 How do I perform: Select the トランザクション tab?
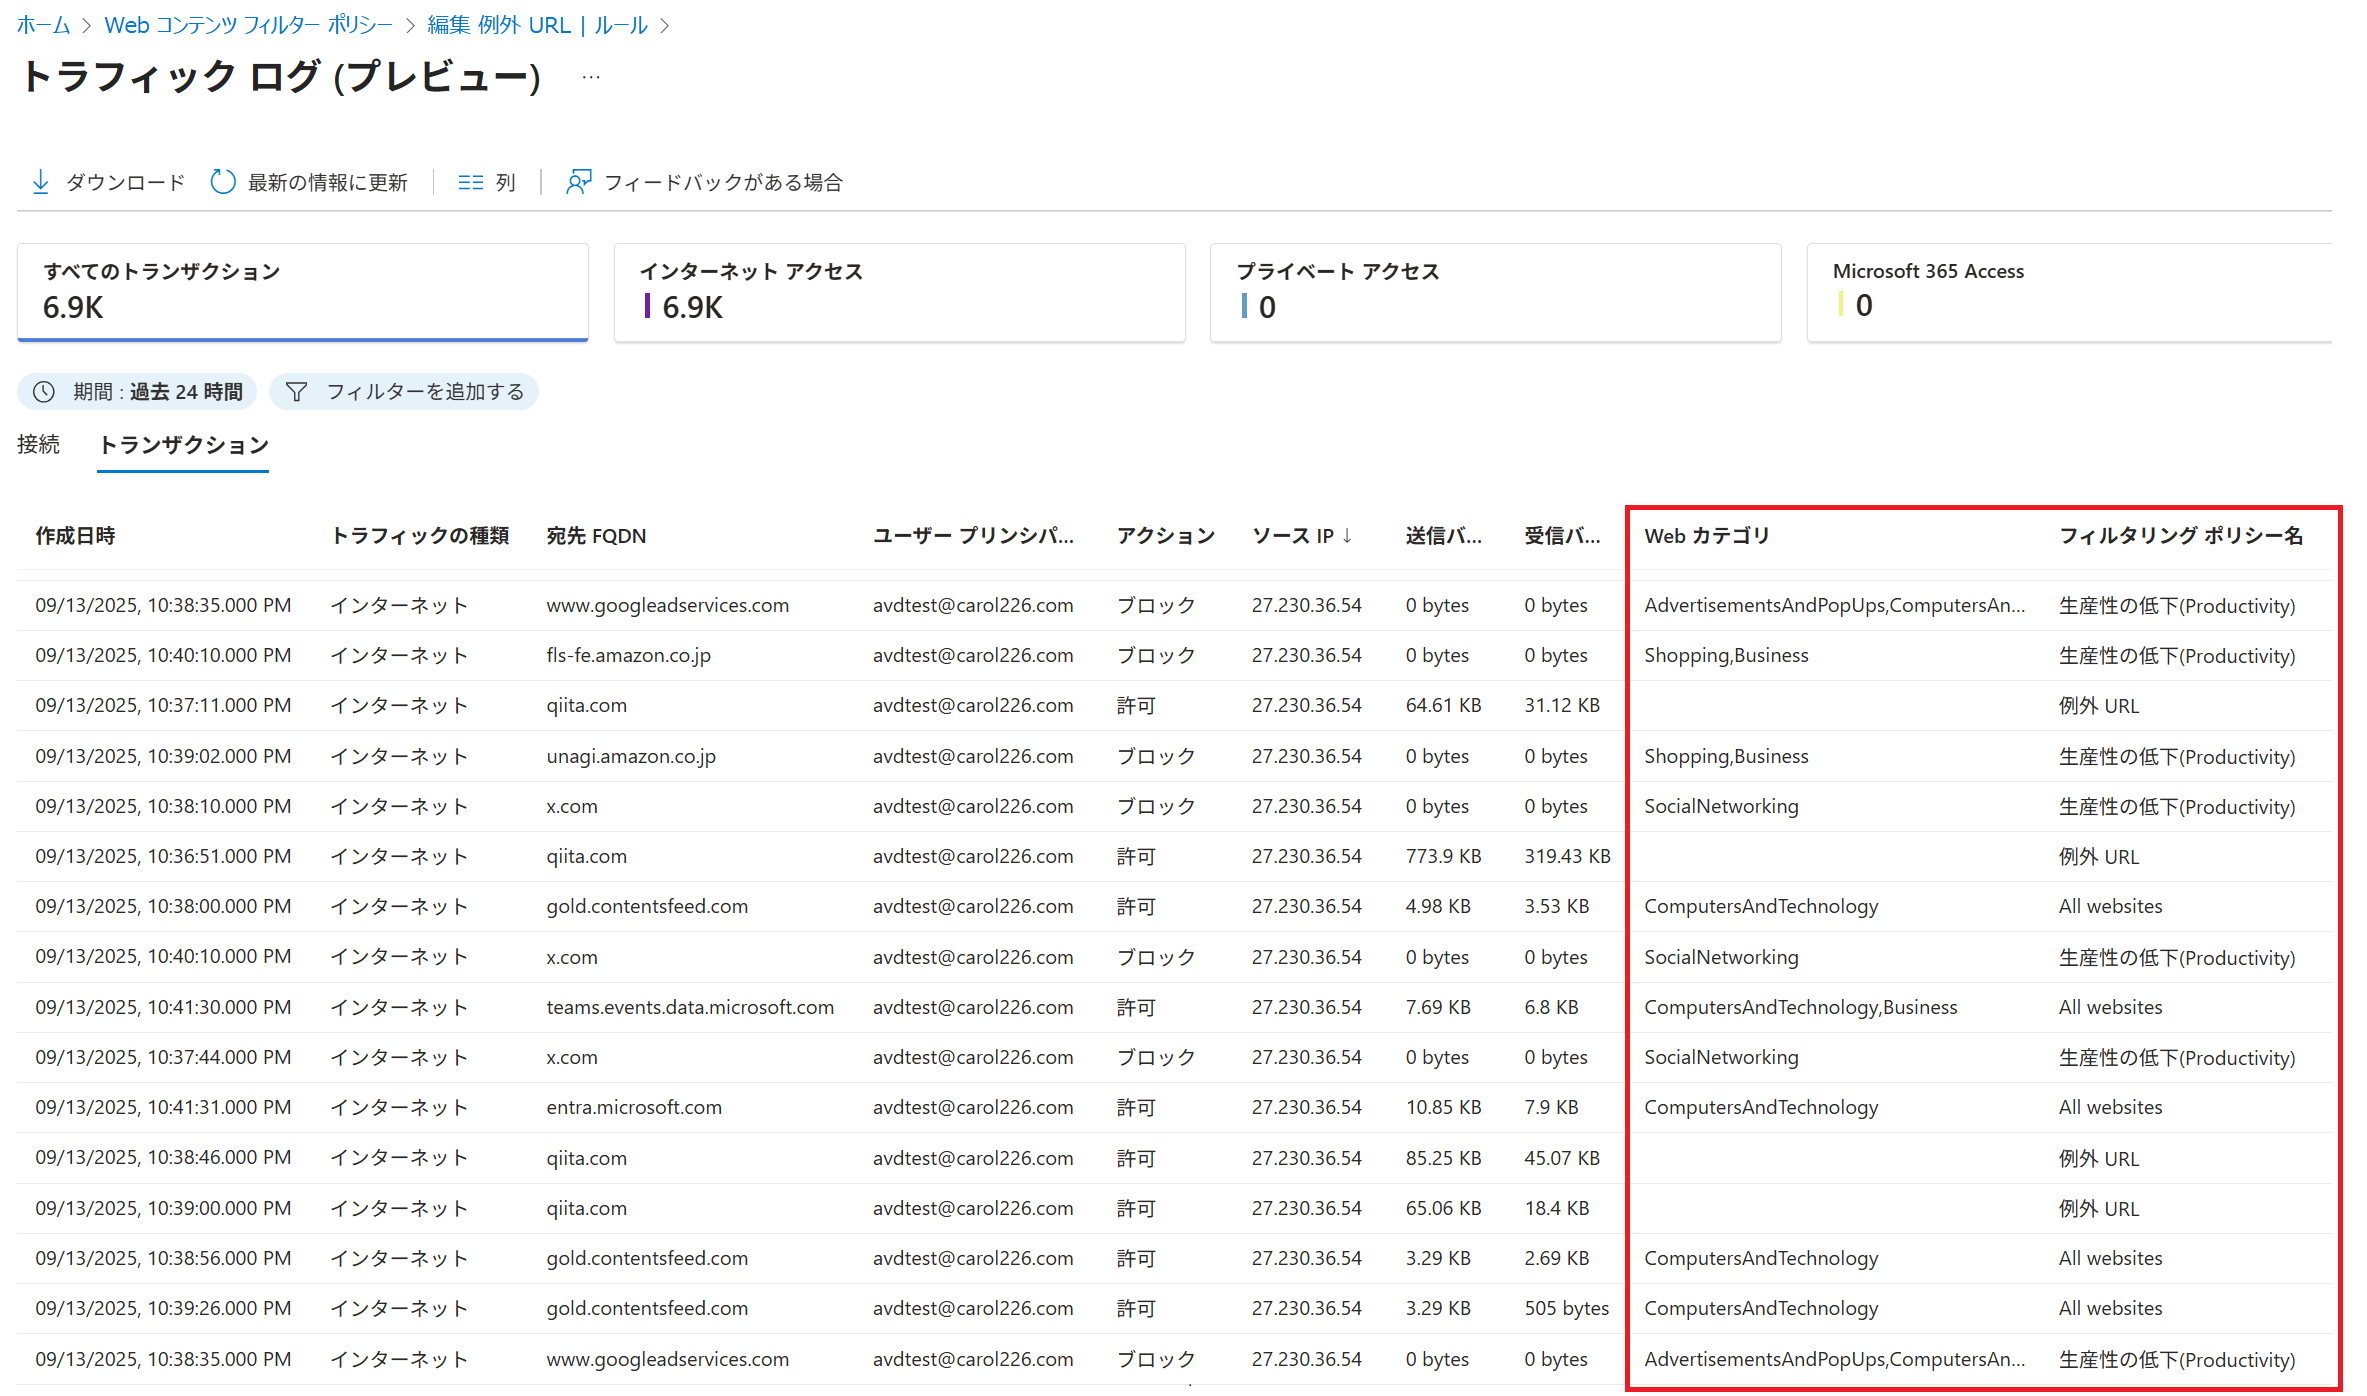[x=183, y=445]
